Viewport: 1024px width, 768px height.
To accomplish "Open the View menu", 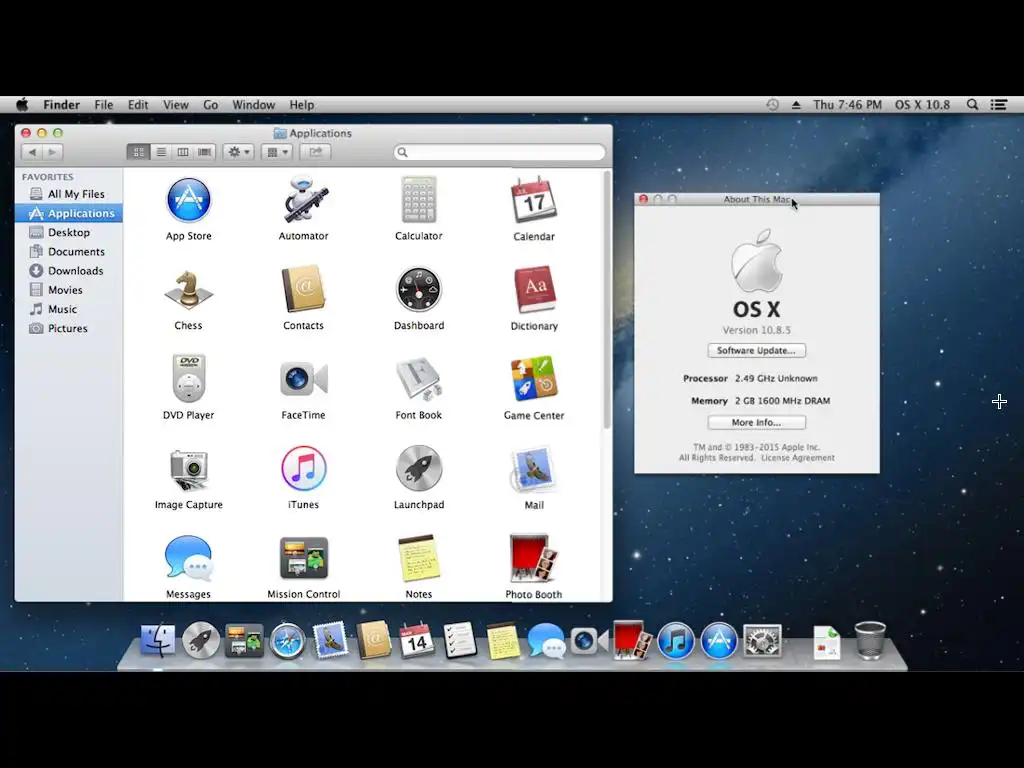I will click(x=176, y=104).
